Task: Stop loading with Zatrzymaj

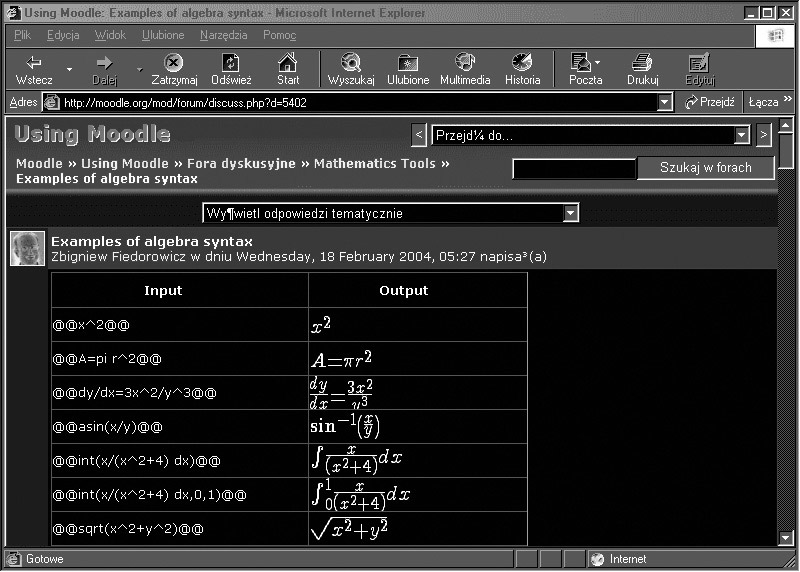Action: coord(174,69)
